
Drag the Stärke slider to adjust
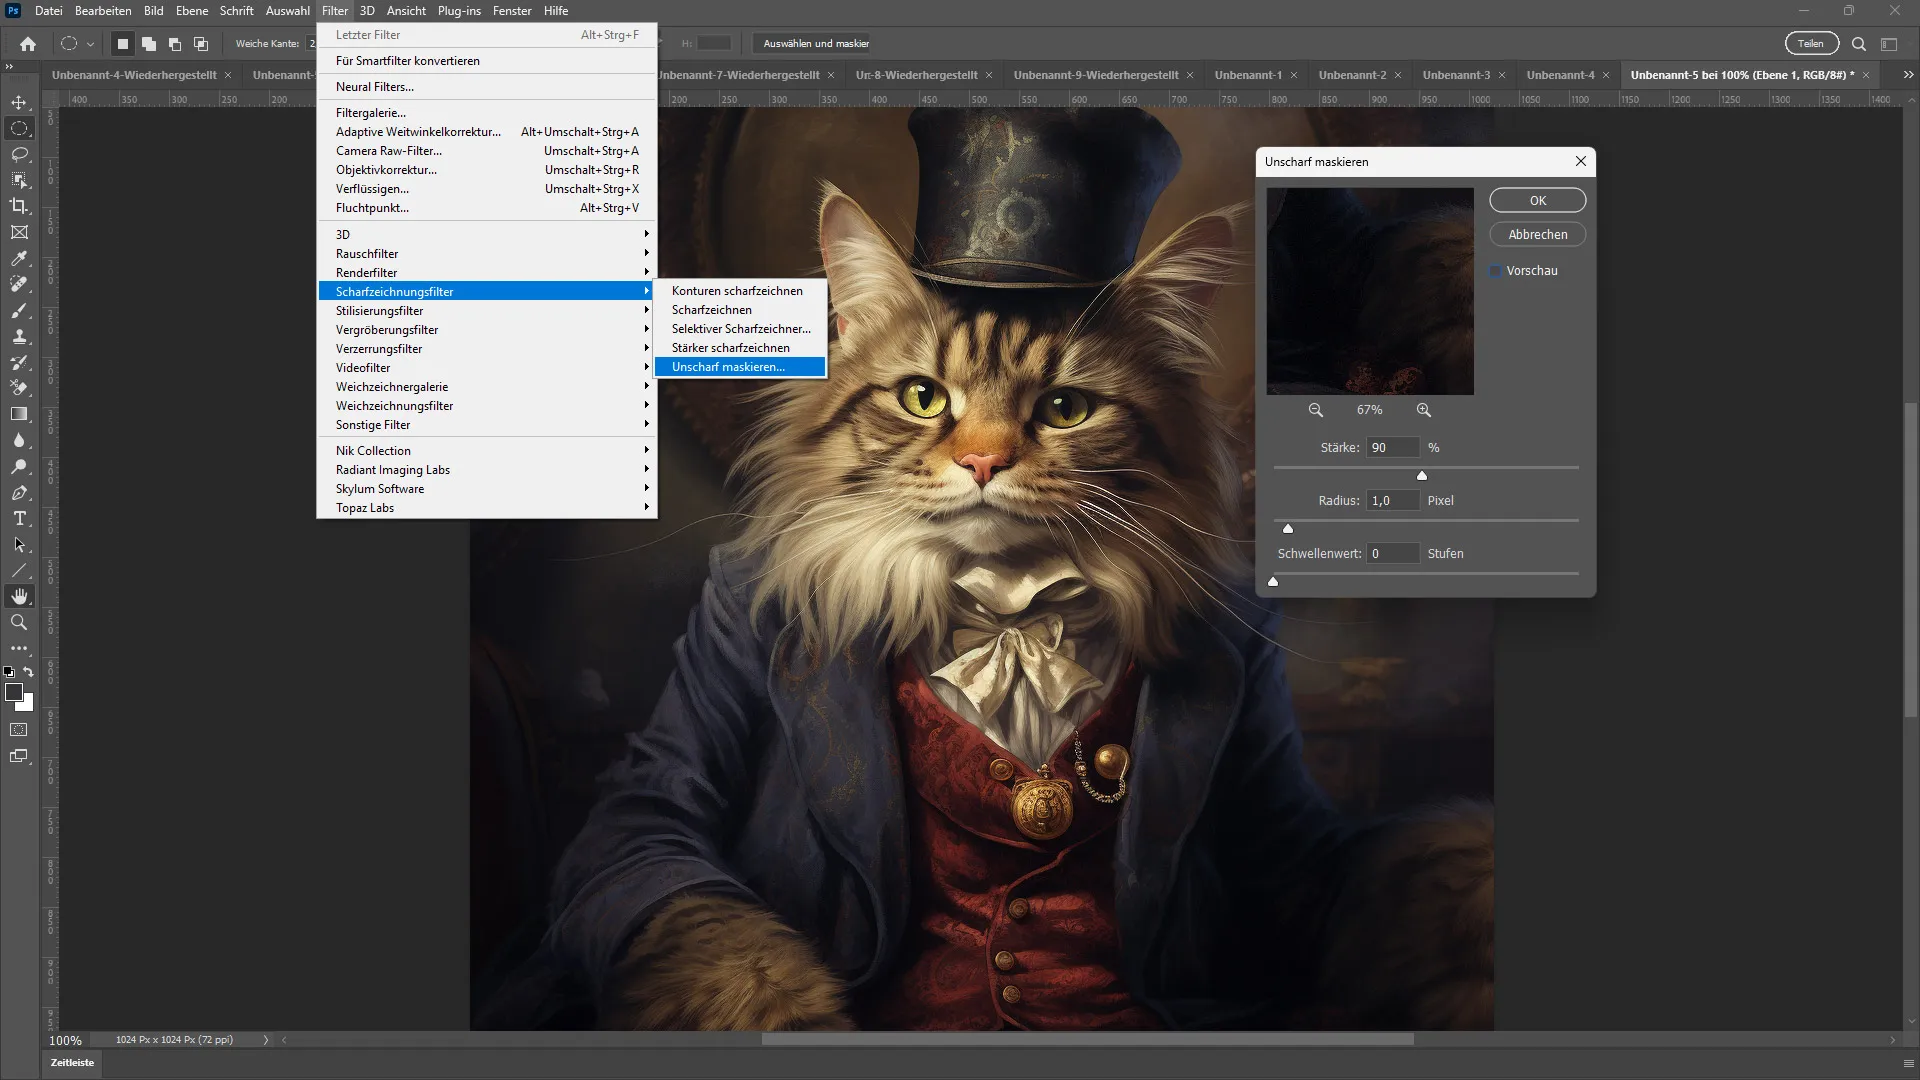pyautogui.click(x=1422, y=473)
